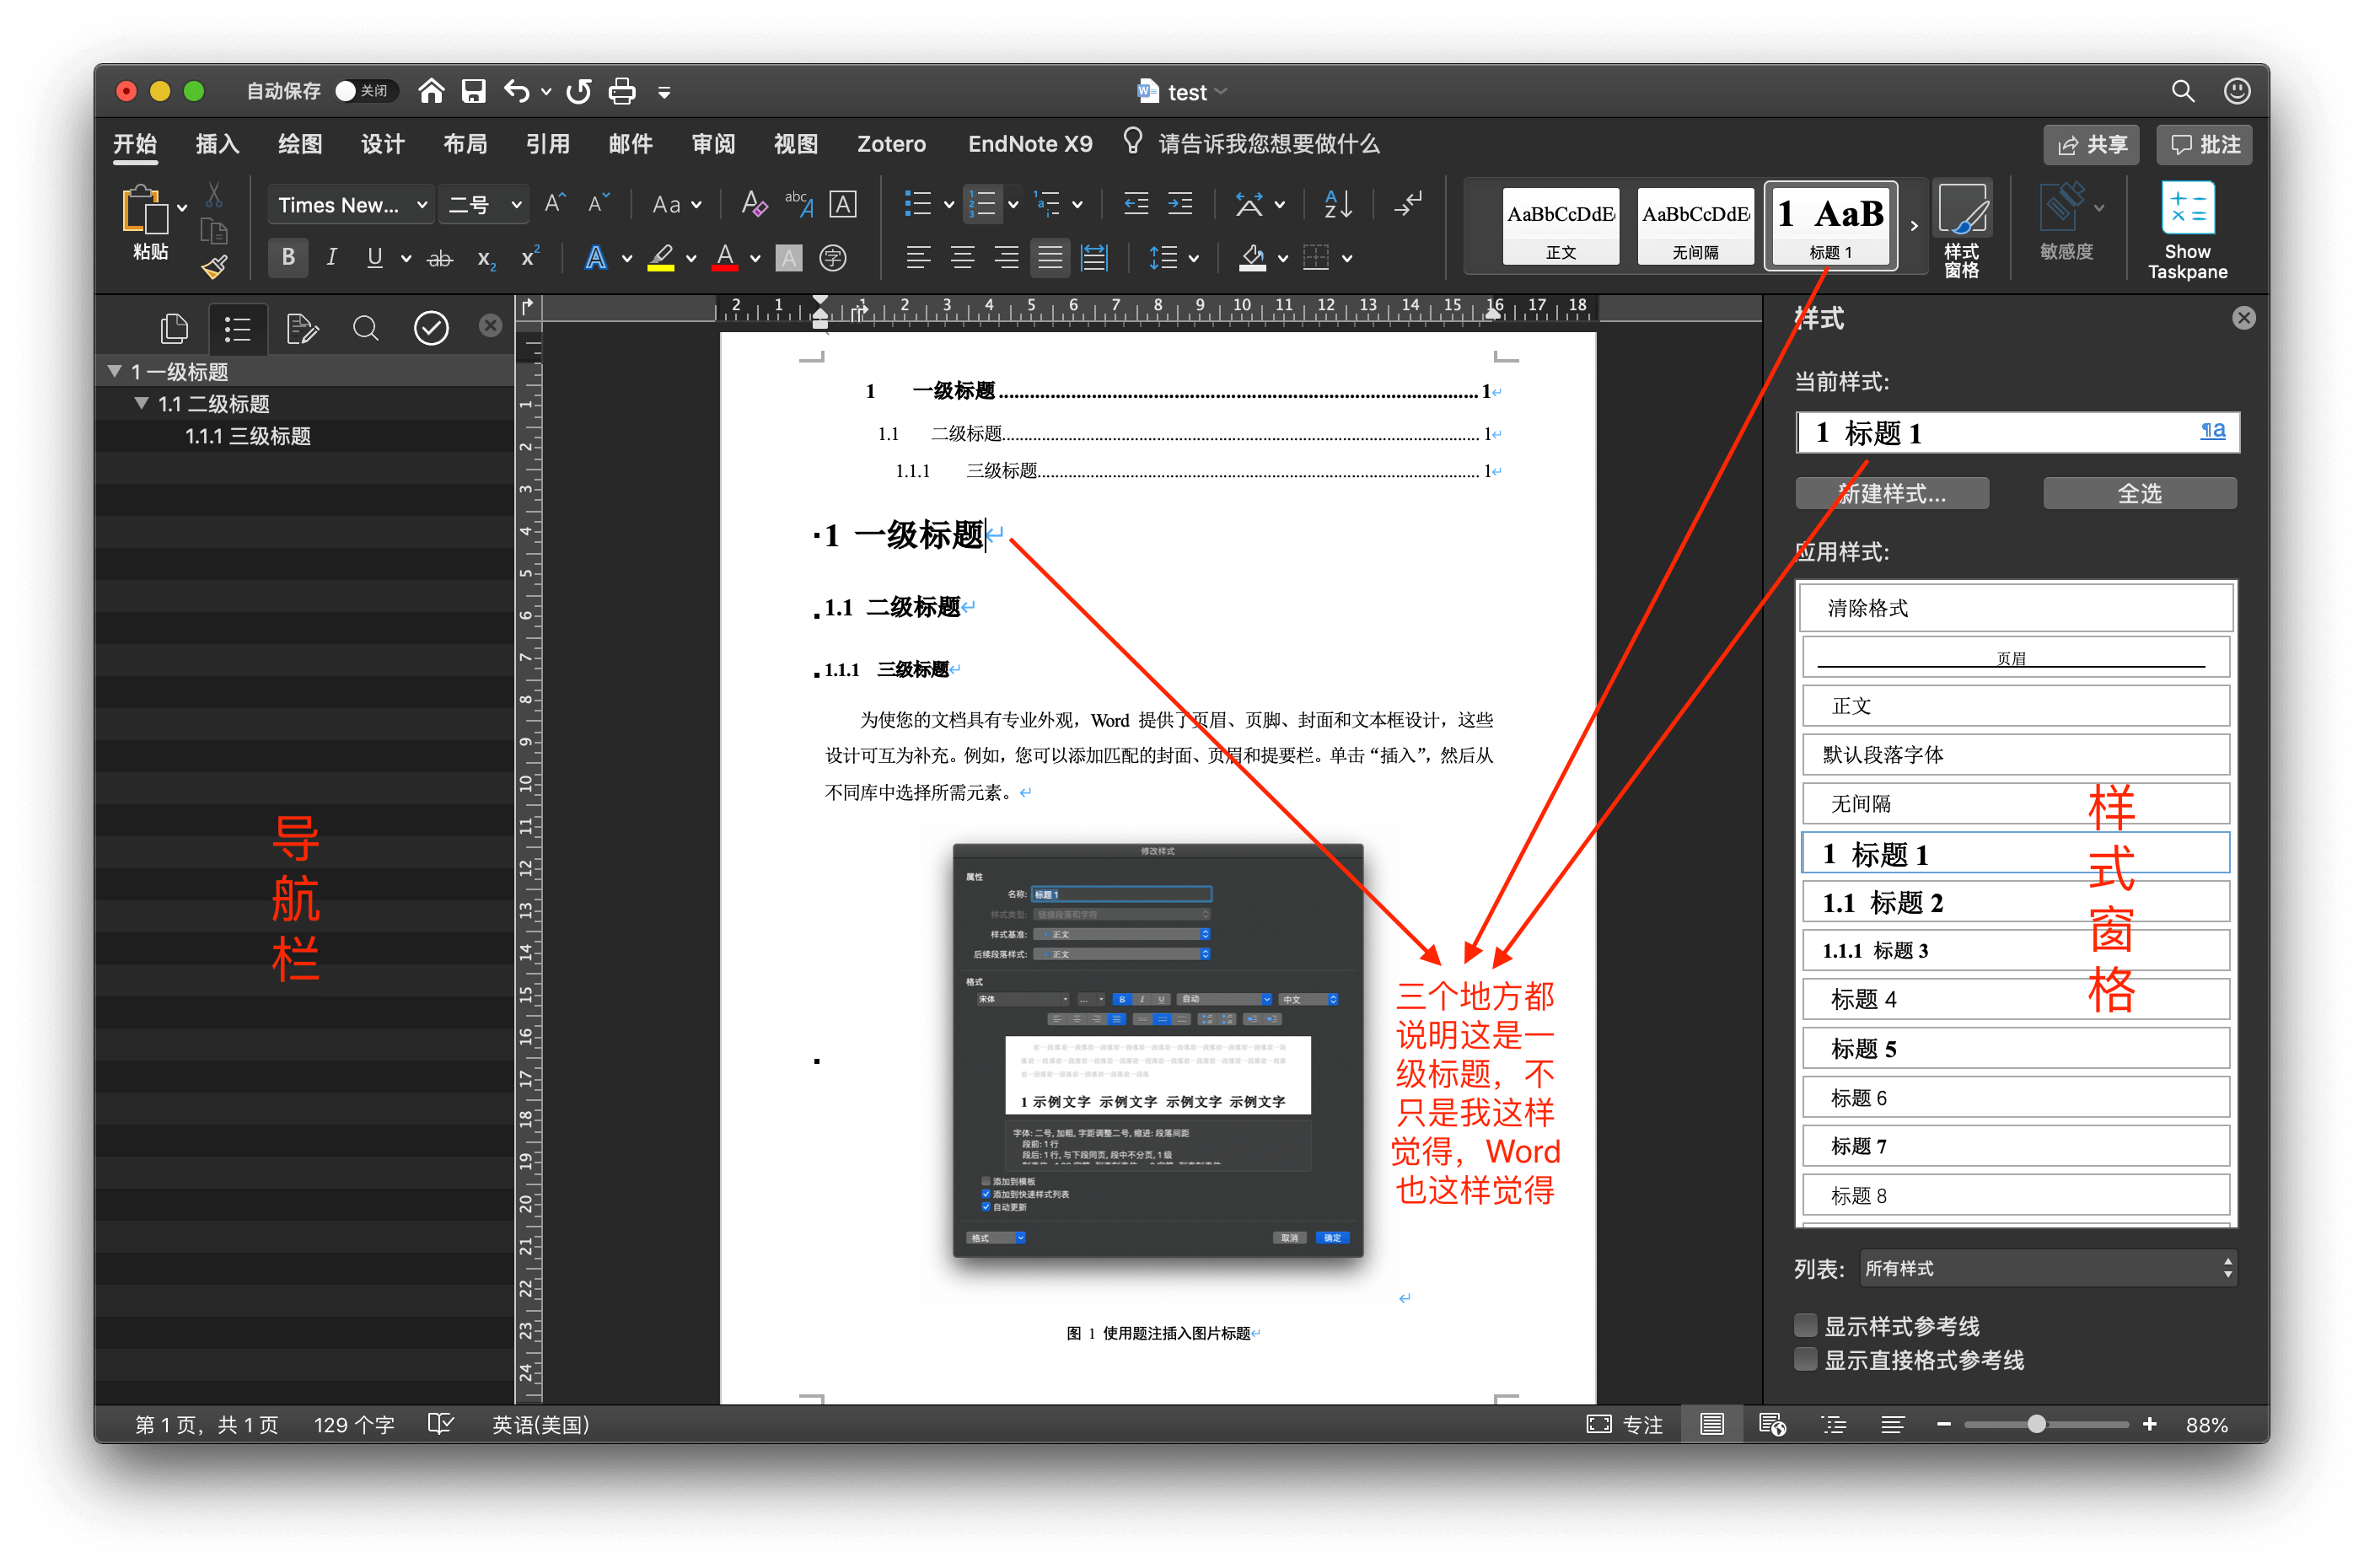Click the Sort A-Z icon
The width and height of the screenshot is (2364, 1568).
1337,204
